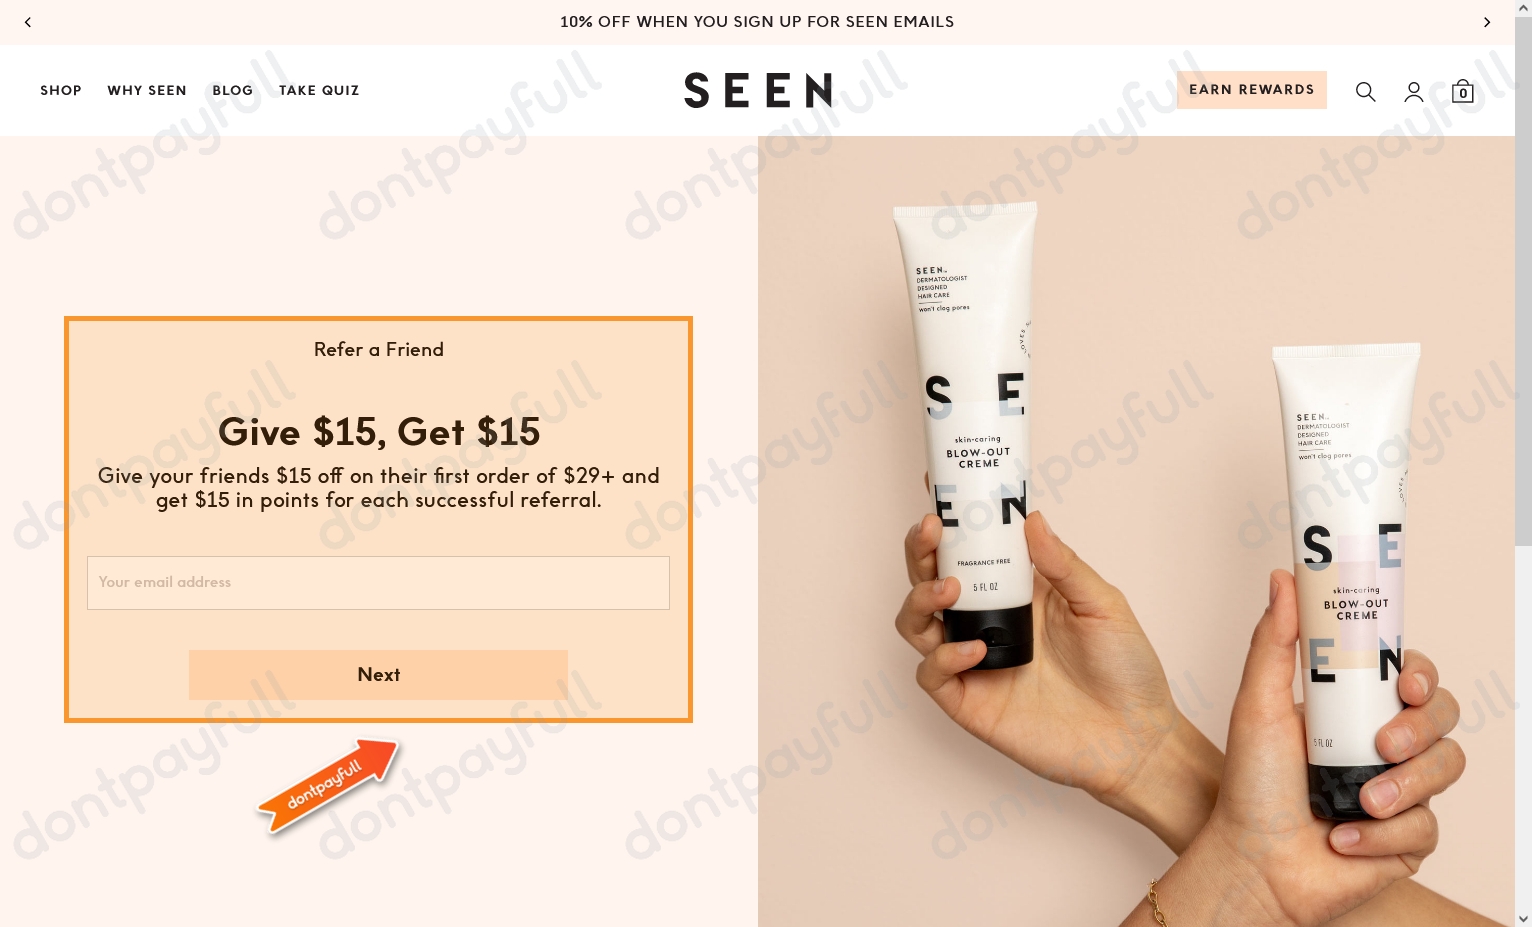Screen dimensions: 1532x927
Task: Go to the Blog page
Action: (233, 90)
